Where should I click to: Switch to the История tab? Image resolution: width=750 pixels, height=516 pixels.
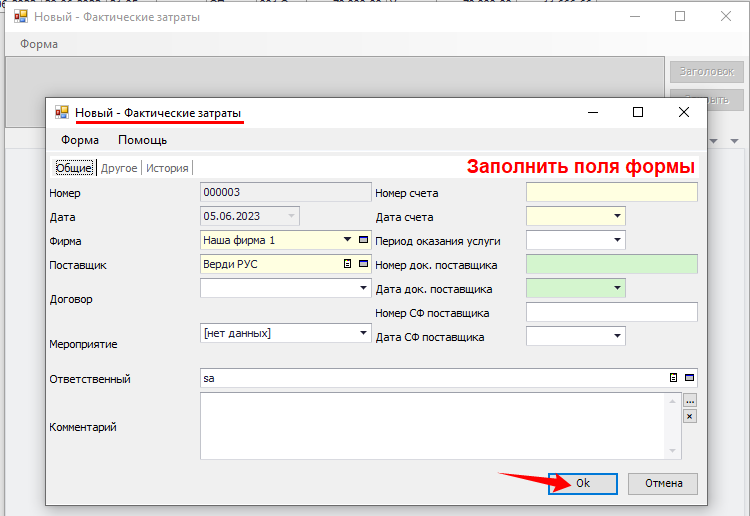point(167,168)
